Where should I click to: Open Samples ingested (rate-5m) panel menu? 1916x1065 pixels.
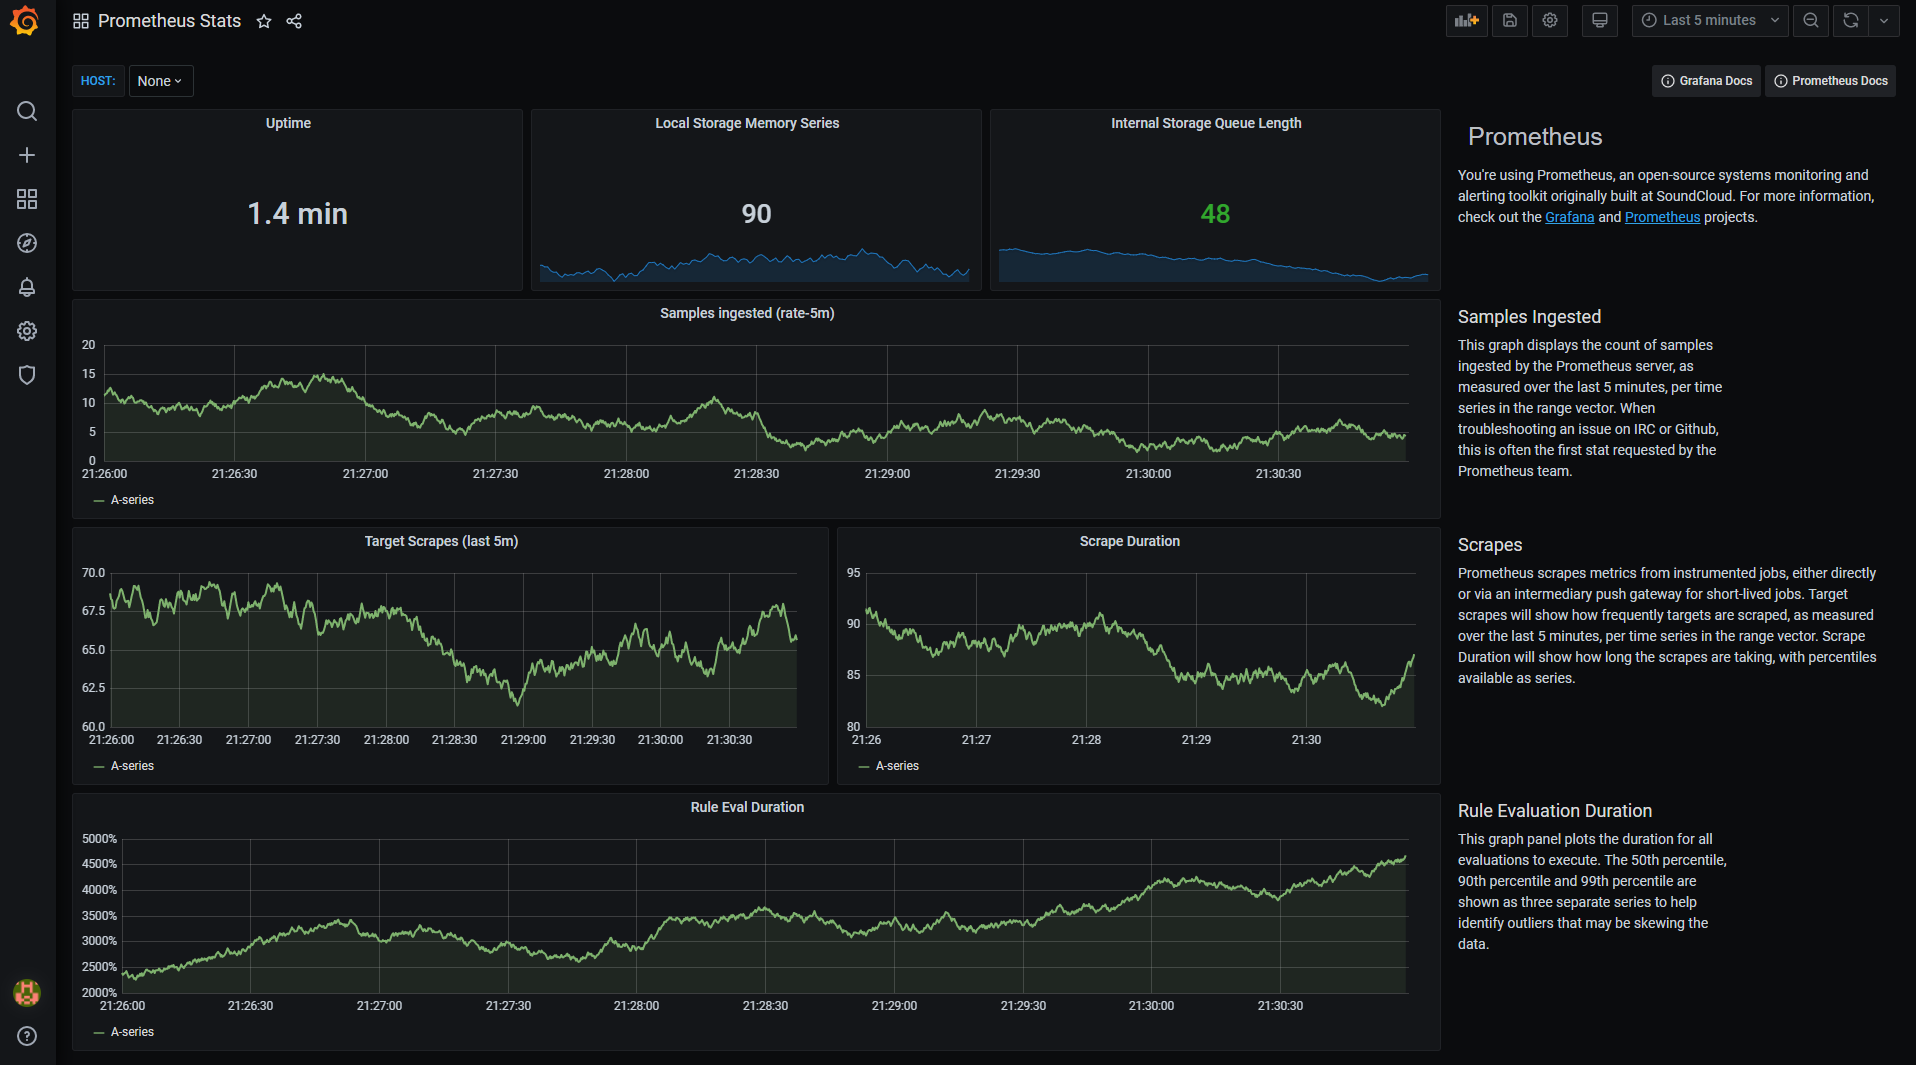747,313
